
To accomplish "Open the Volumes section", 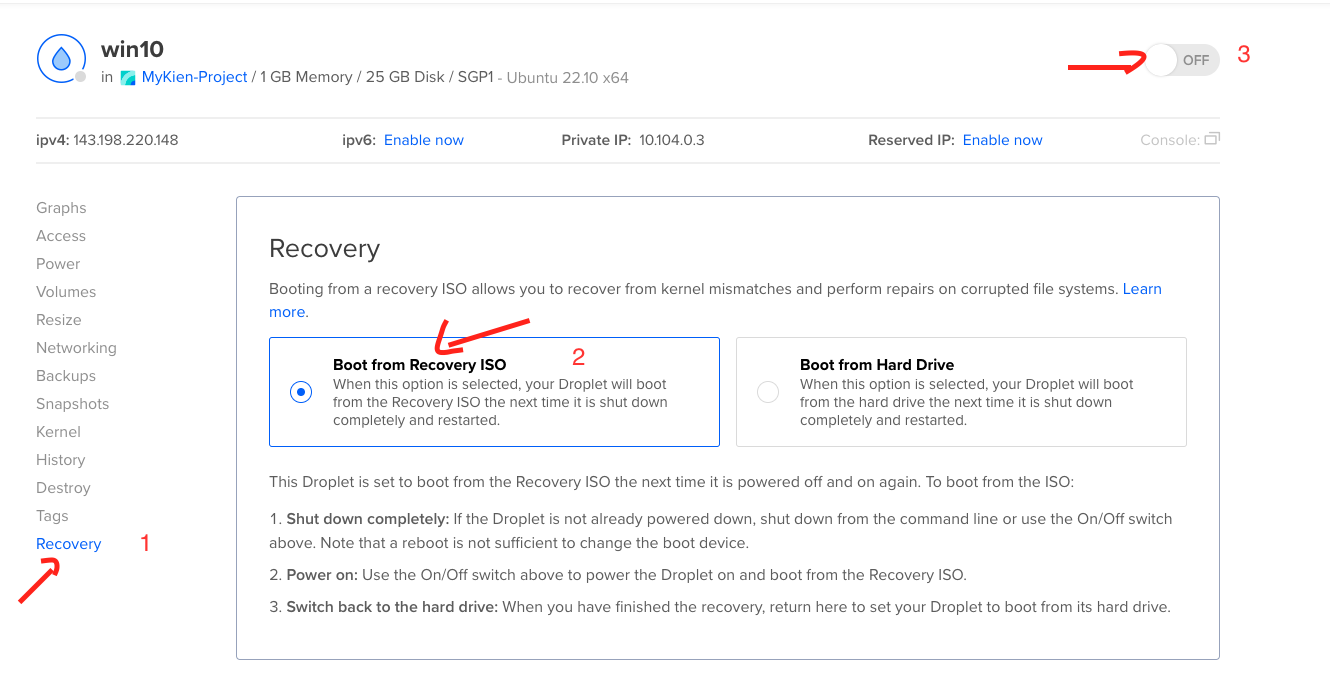I will coord(66,292).
